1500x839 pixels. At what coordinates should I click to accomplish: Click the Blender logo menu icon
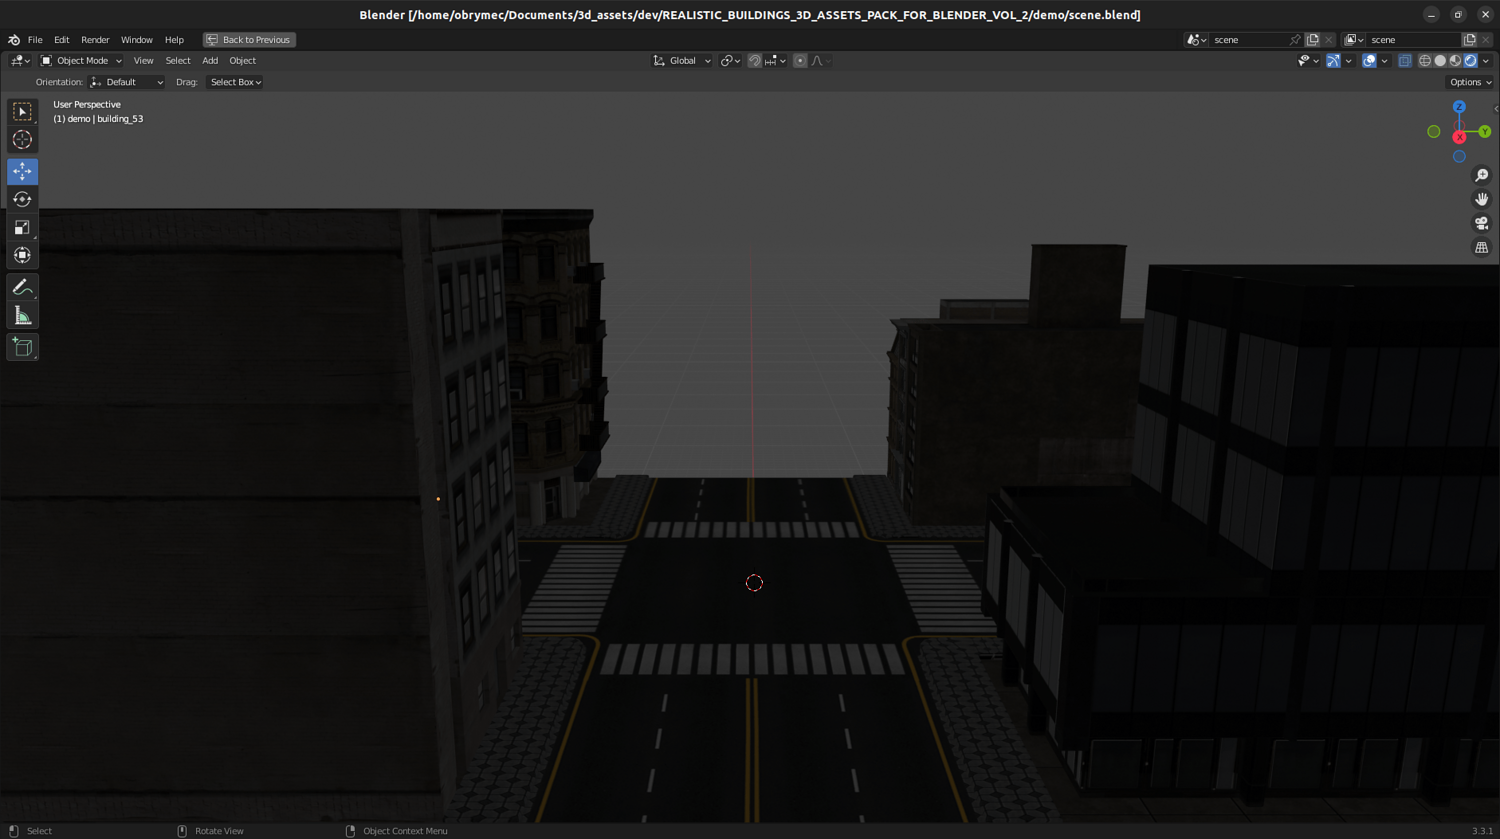click(14, 40)
